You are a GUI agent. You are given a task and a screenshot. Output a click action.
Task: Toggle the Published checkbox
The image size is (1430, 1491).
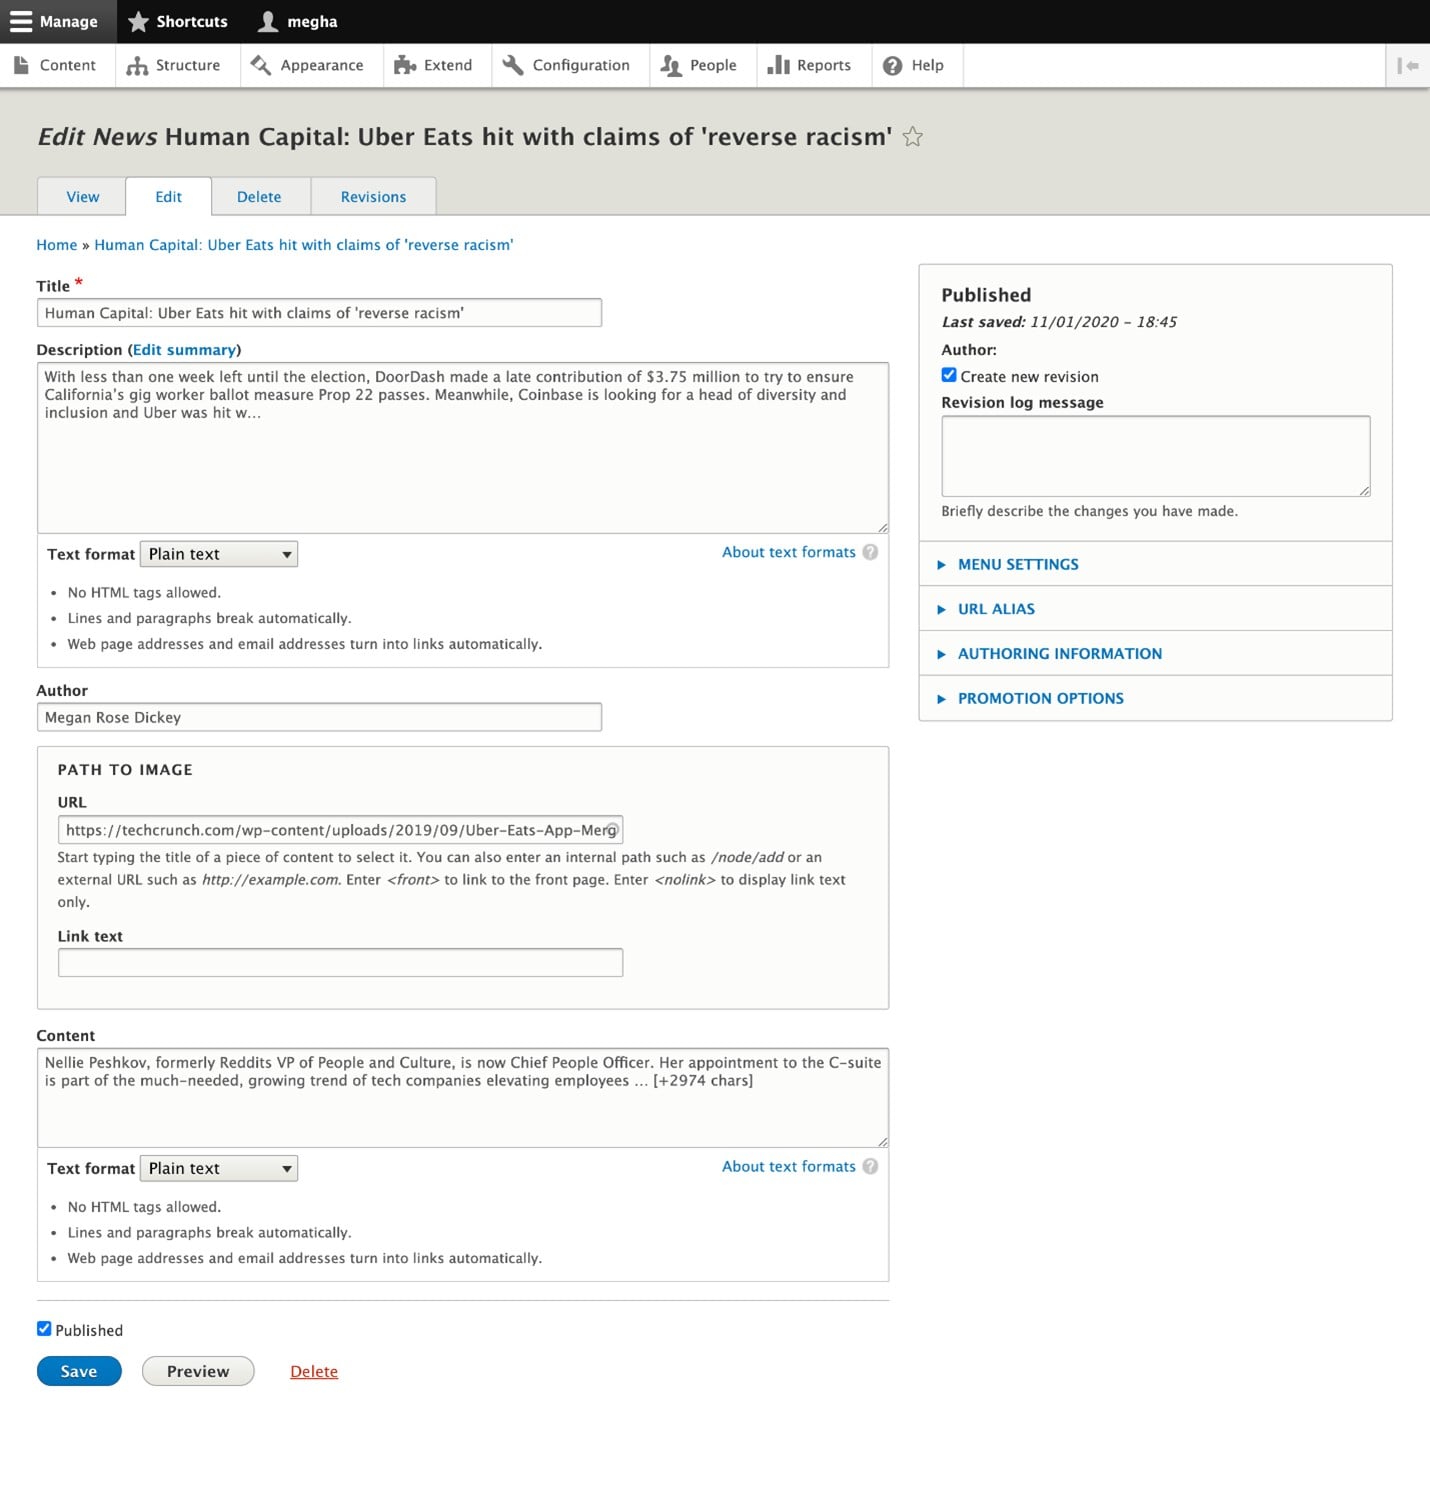[x=44, y=1329]
